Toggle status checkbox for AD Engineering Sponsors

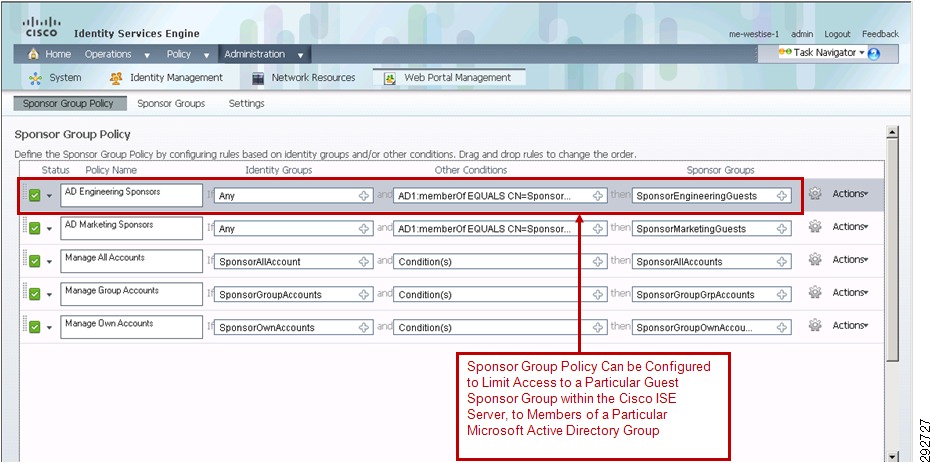34,195
